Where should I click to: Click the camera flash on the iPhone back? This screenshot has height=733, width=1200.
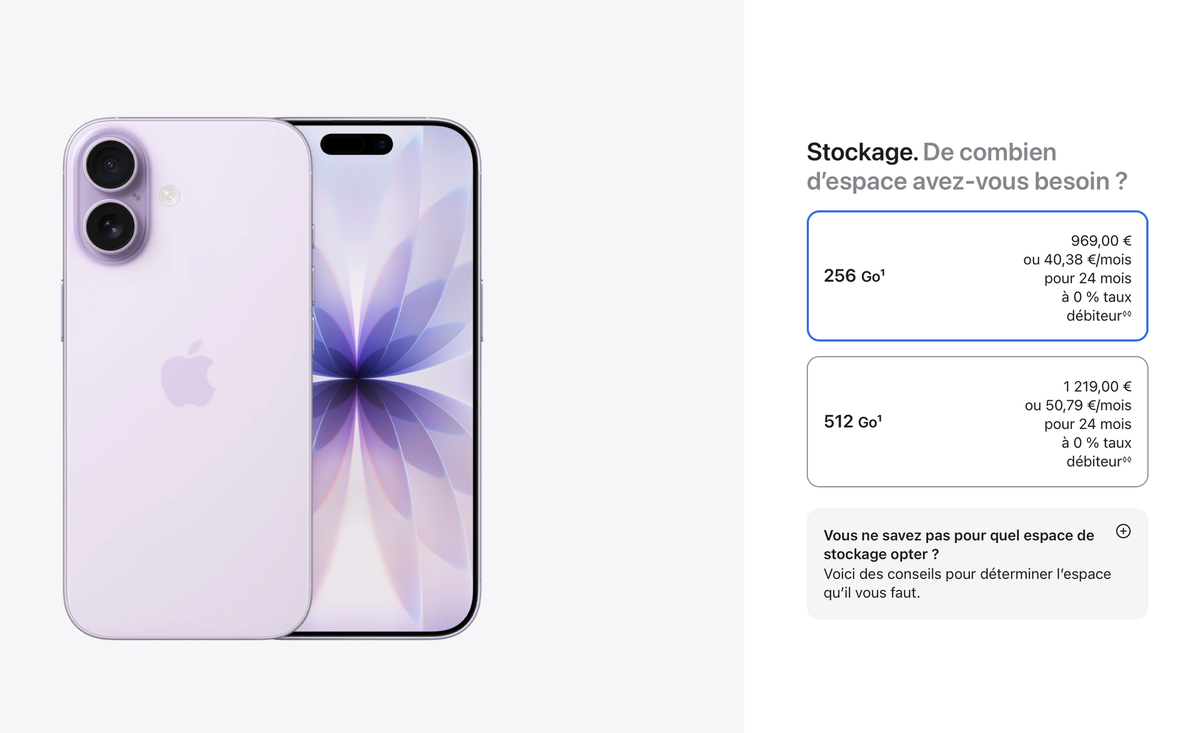coord(169,195)
